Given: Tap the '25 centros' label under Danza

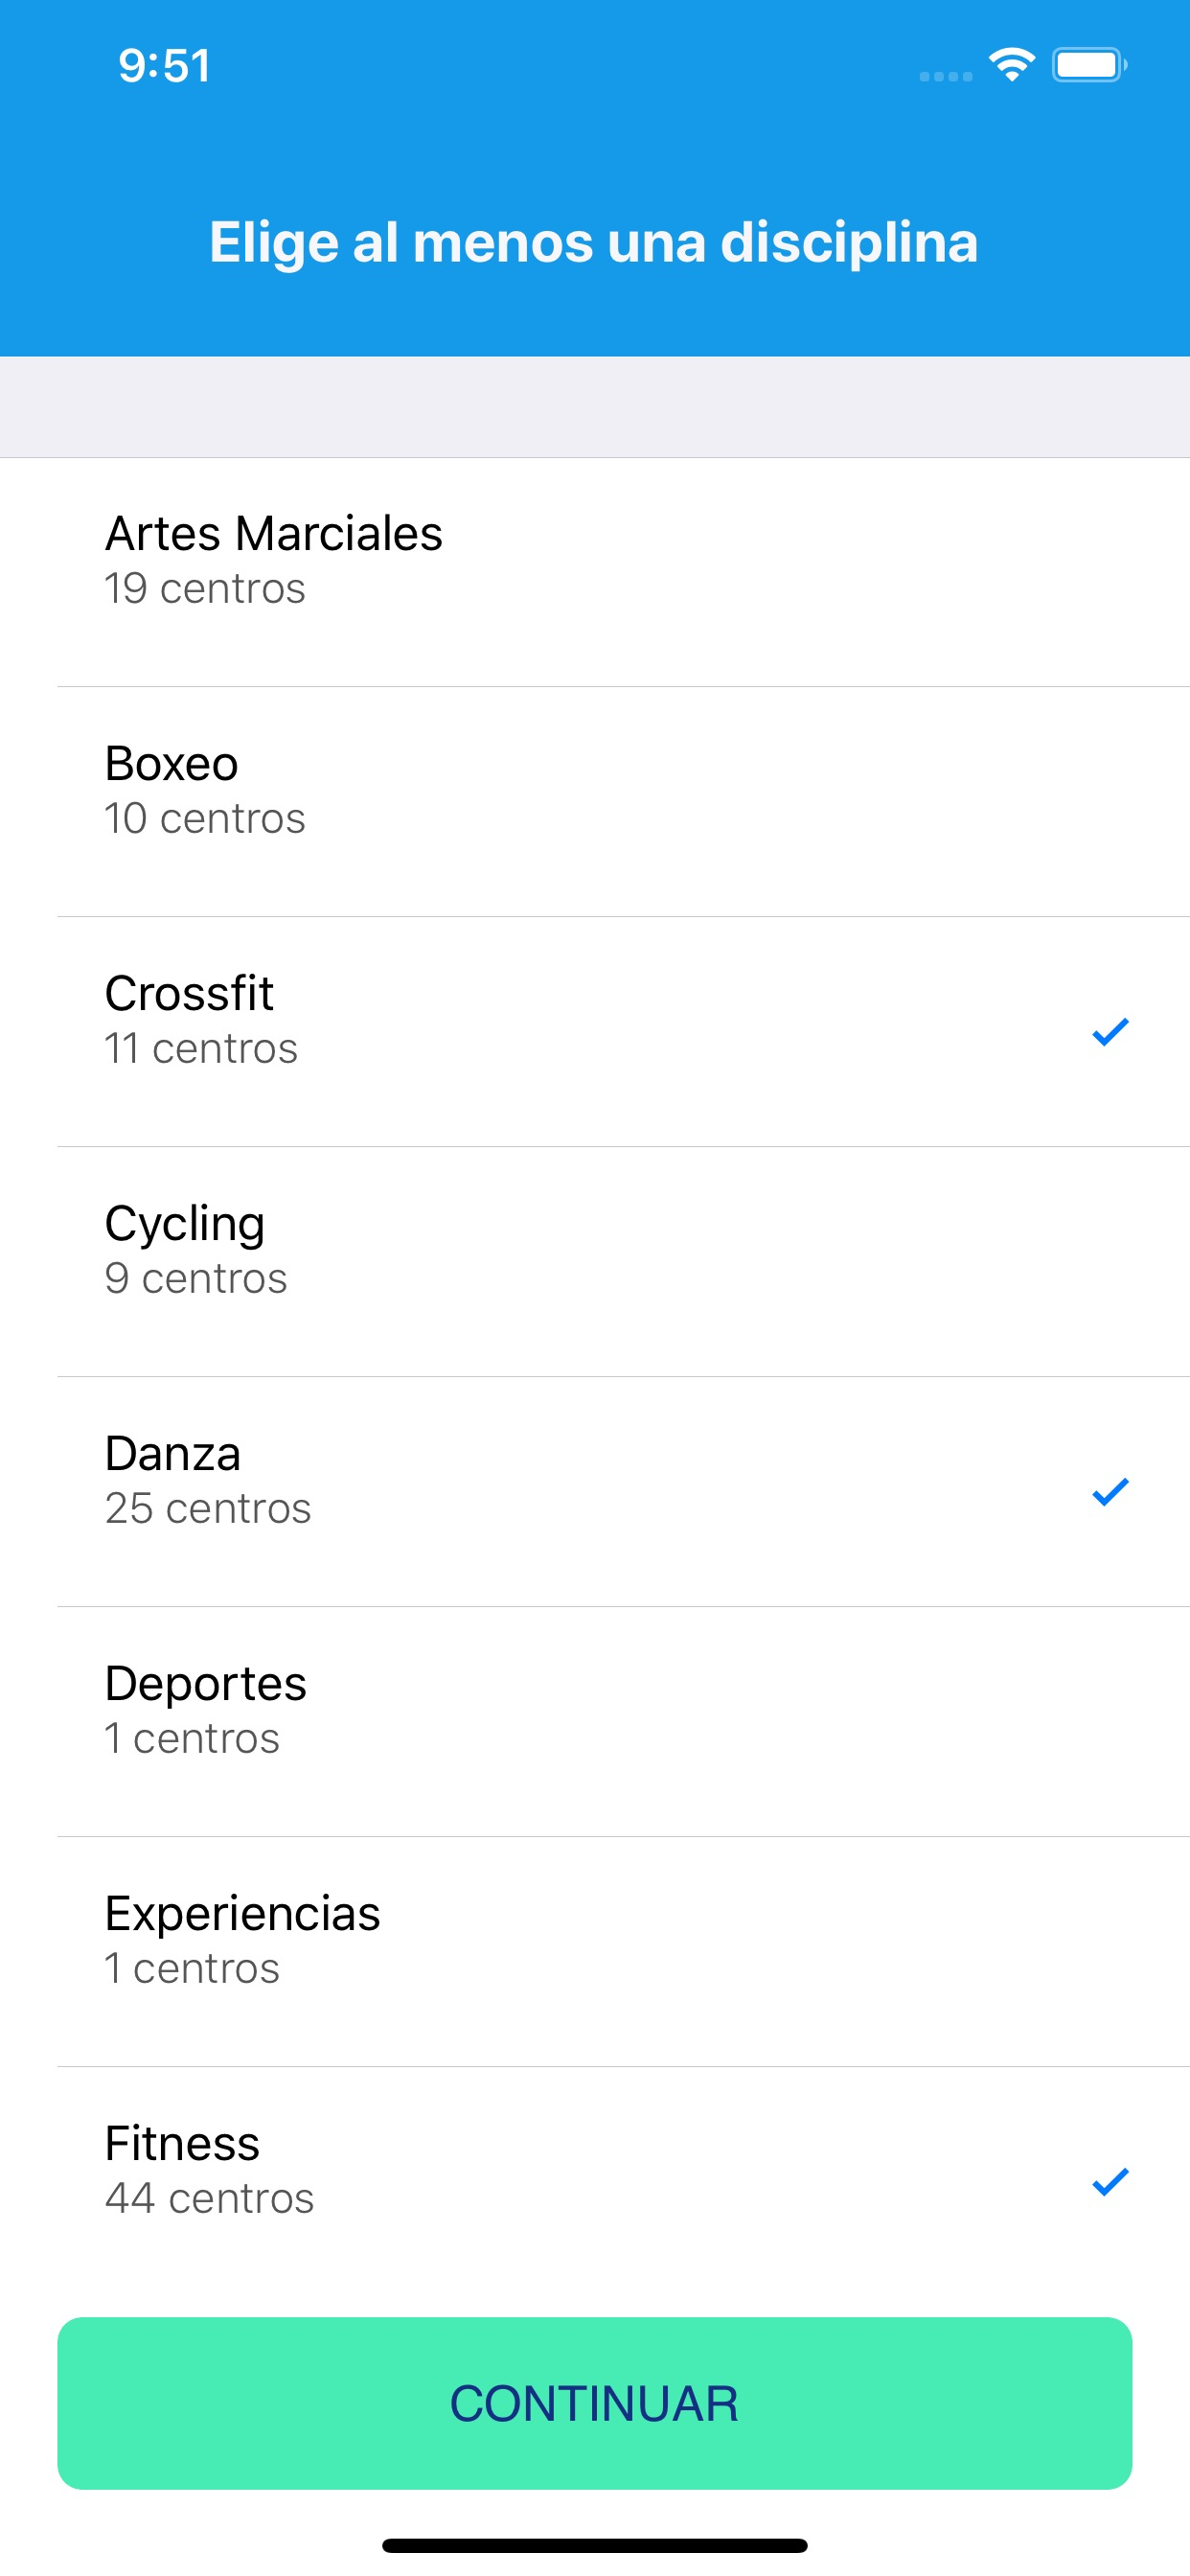Looking at the screenshot, I should tap(208, 1509).
